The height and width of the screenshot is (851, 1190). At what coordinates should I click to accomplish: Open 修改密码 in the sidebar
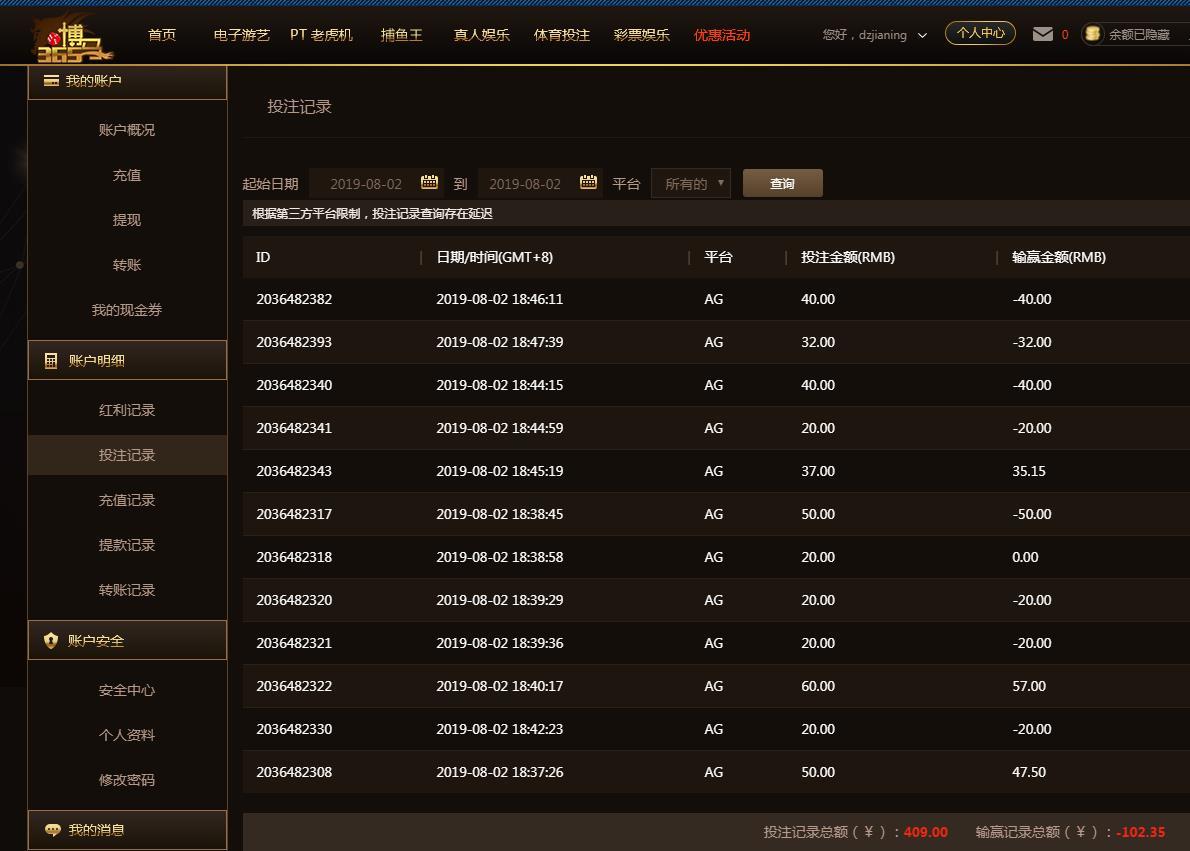tap(127, 780)
